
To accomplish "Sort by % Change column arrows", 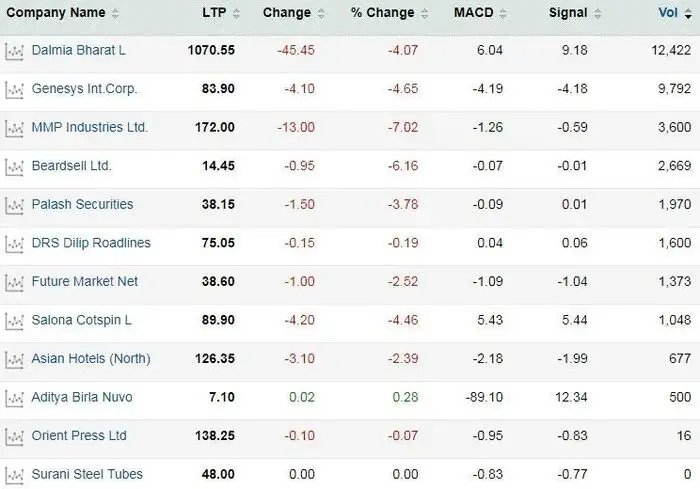I will coord(424,14).
